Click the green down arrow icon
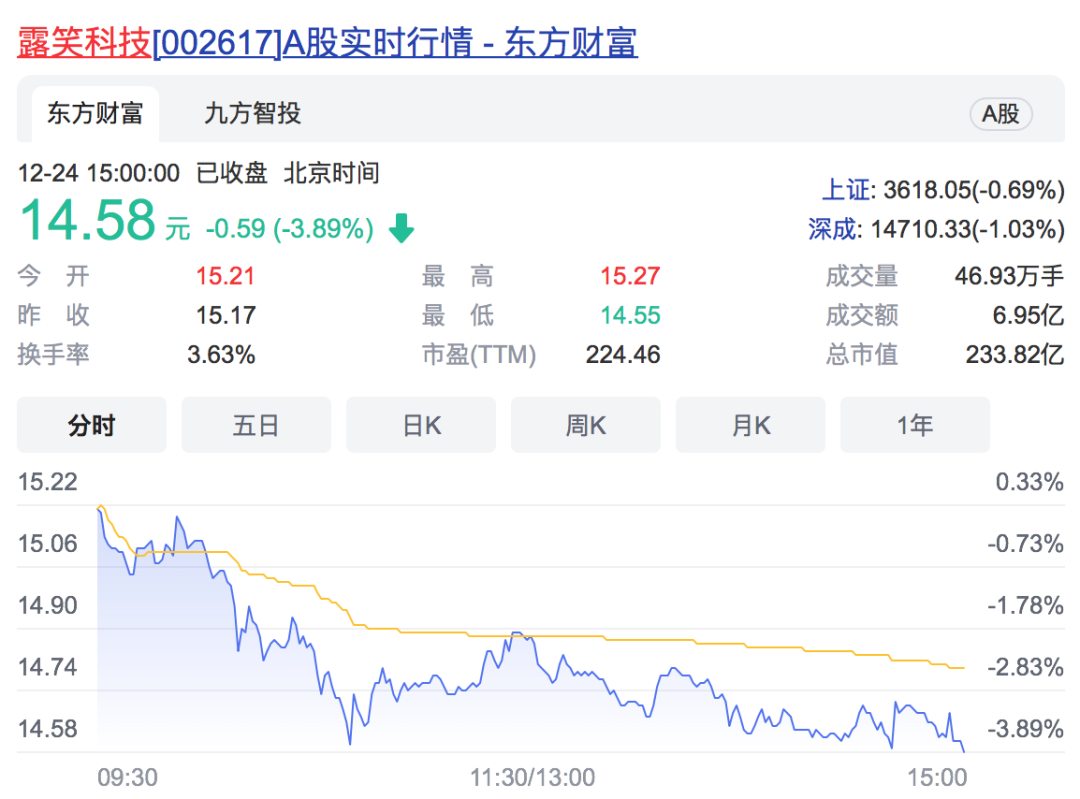This screenshot has width=1080, height=799. (402, 228)
